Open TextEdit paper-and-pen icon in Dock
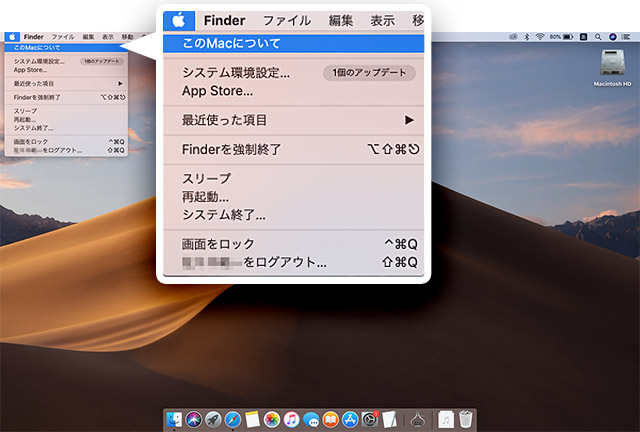Viewport: 640px width, 432px height. click(389, 419)
